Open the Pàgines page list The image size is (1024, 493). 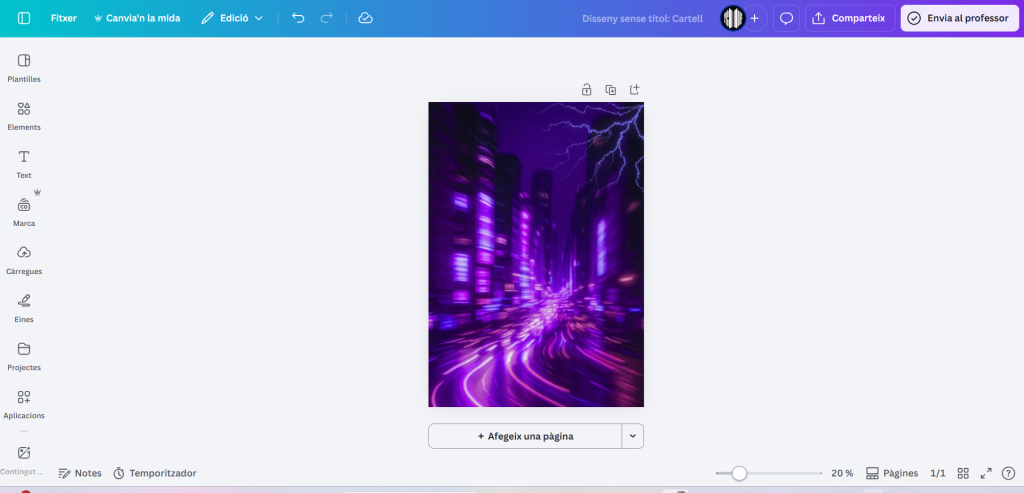coord(891,473)
